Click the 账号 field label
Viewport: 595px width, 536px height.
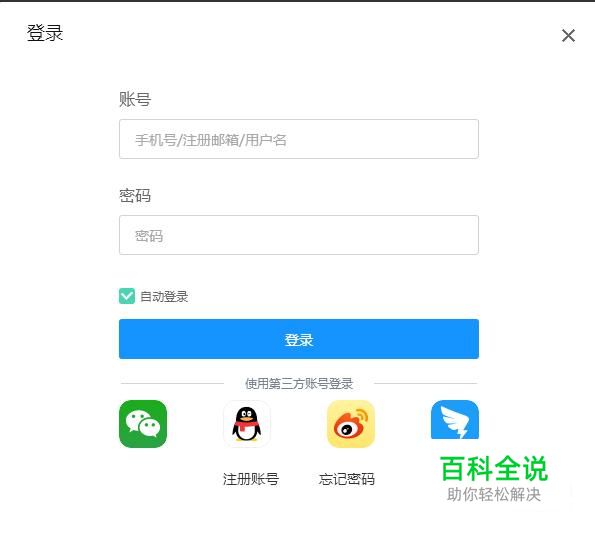135,99
